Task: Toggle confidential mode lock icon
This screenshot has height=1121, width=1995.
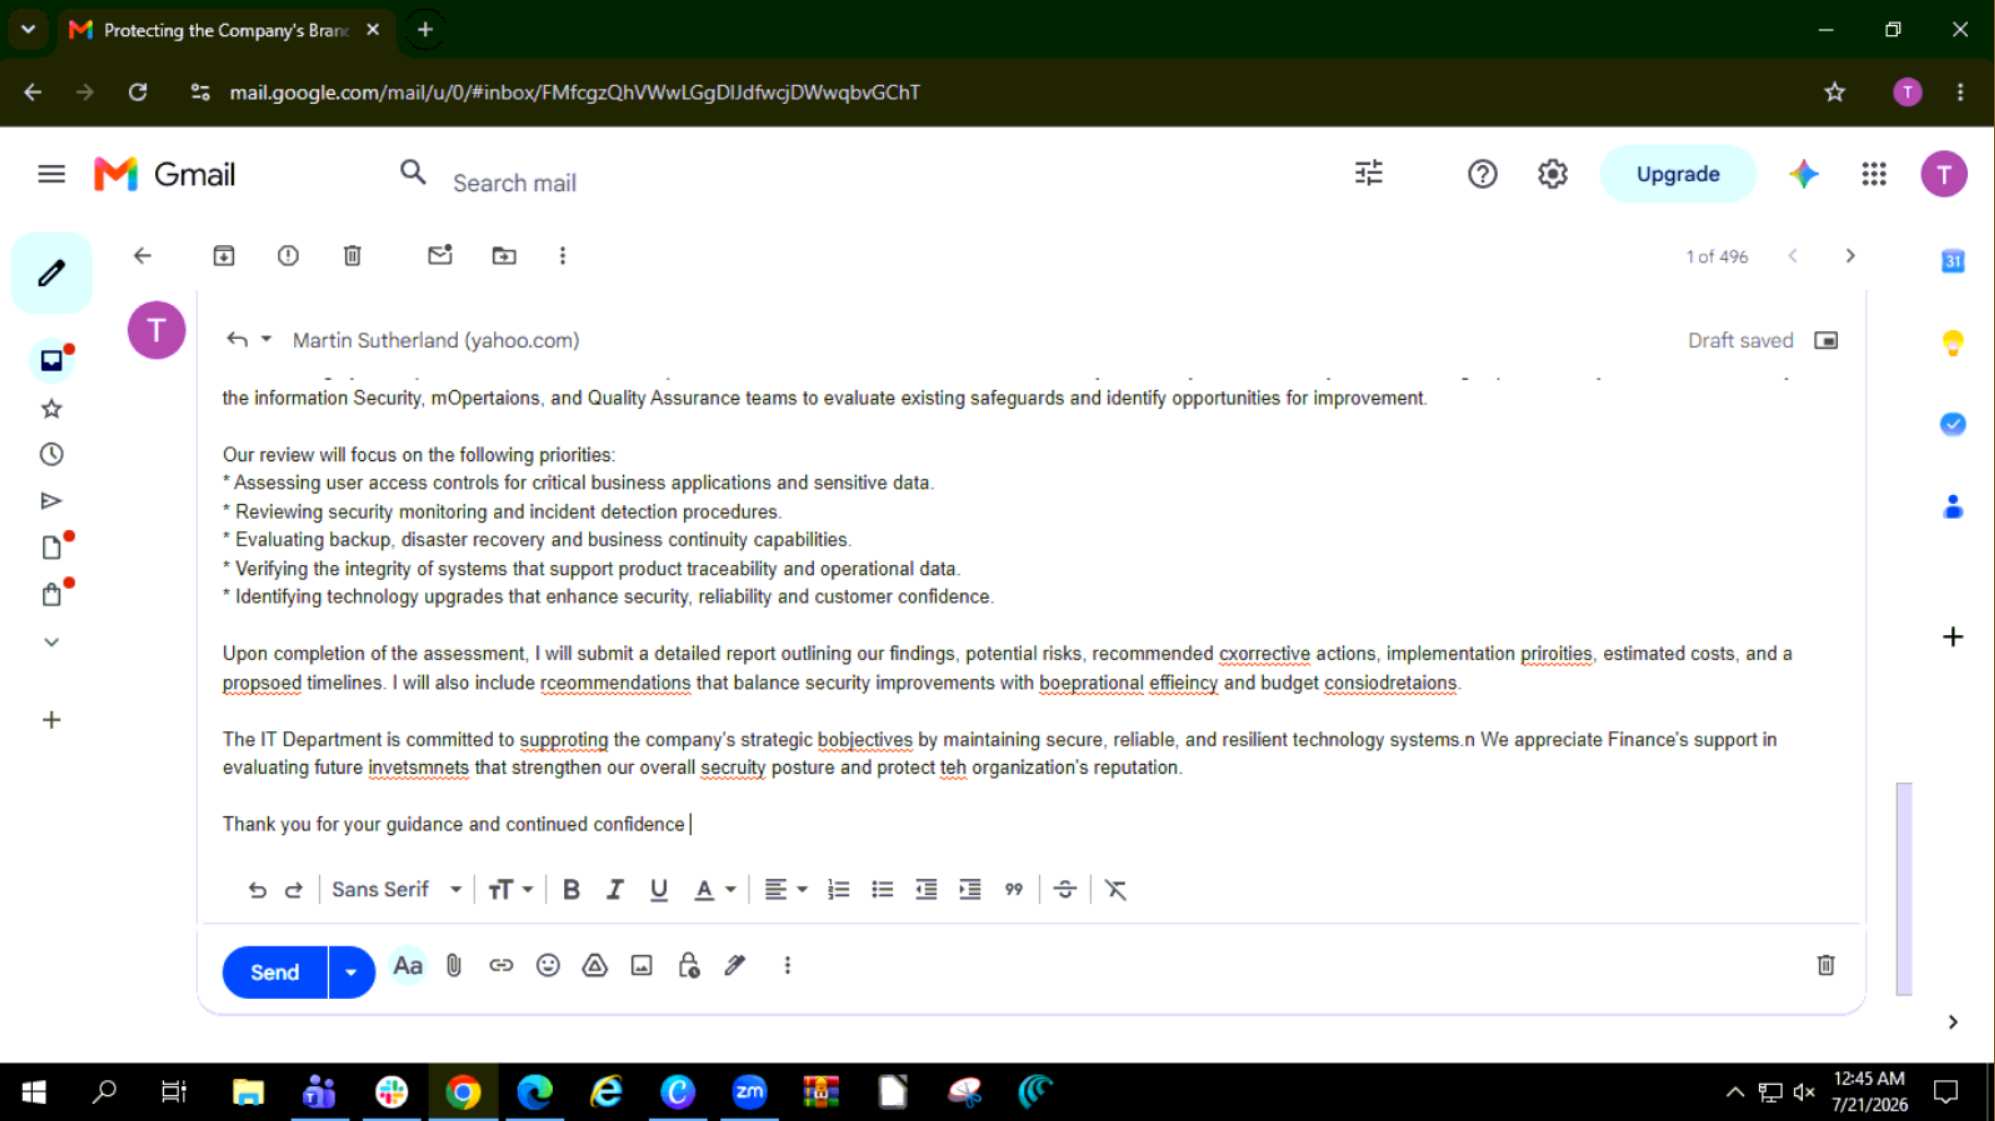Action: 689,965
